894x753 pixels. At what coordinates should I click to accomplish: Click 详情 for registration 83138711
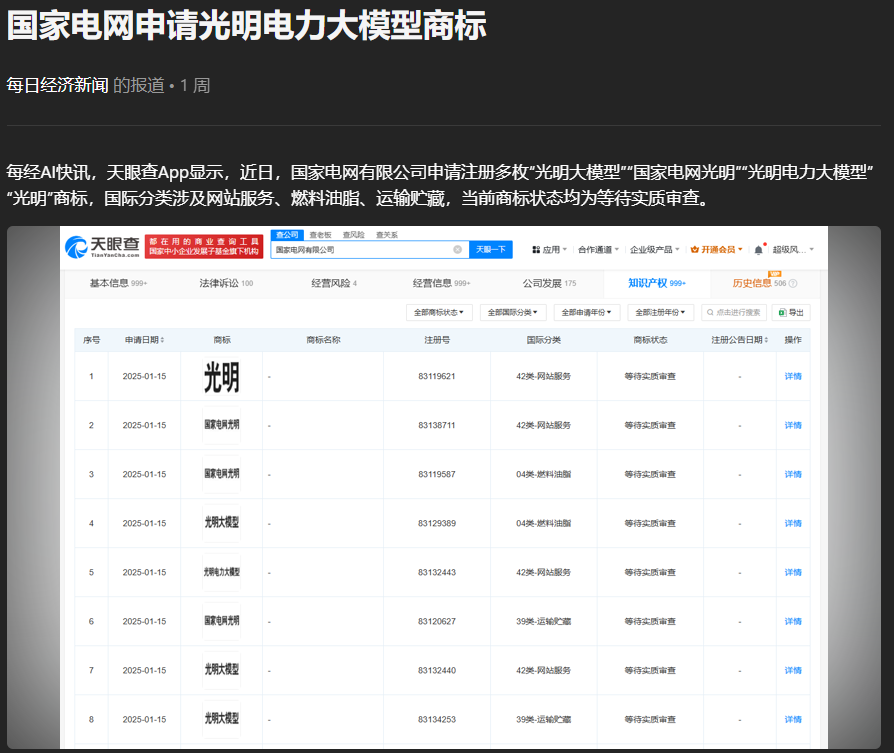793,425
